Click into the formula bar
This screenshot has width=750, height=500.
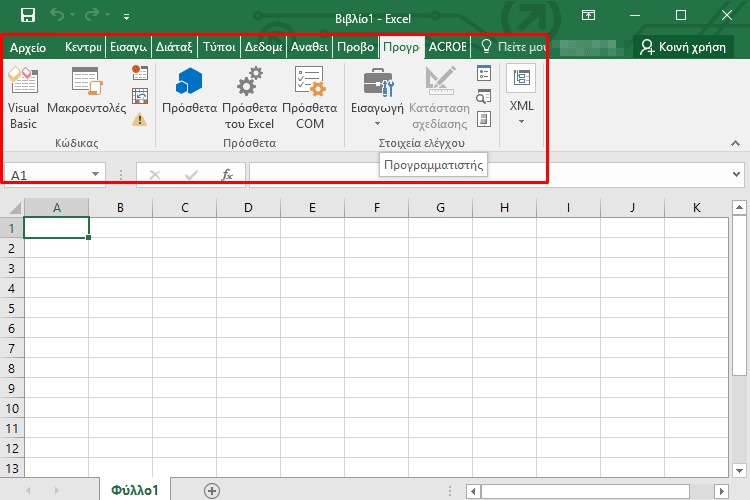[488, 175]
